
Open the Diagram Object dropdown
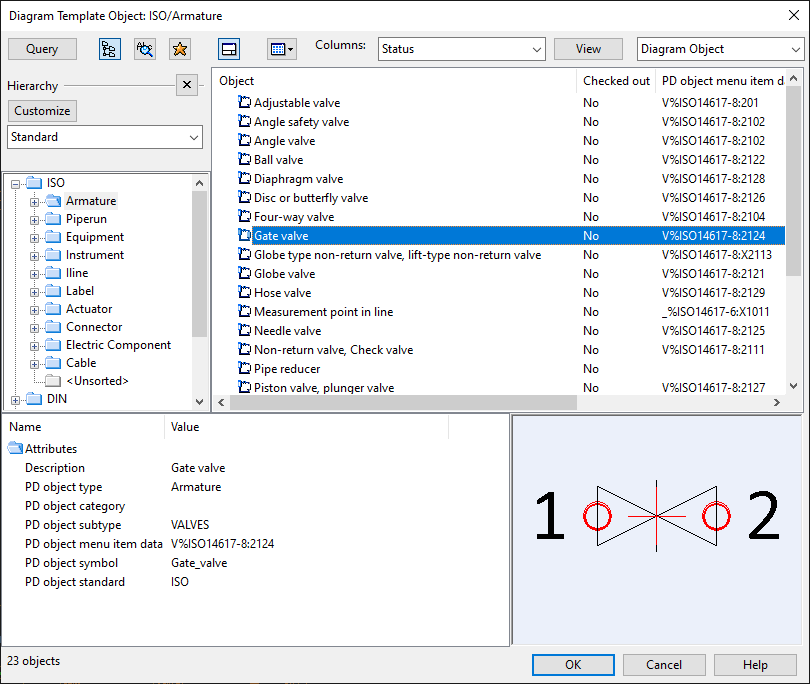(720, 49)
